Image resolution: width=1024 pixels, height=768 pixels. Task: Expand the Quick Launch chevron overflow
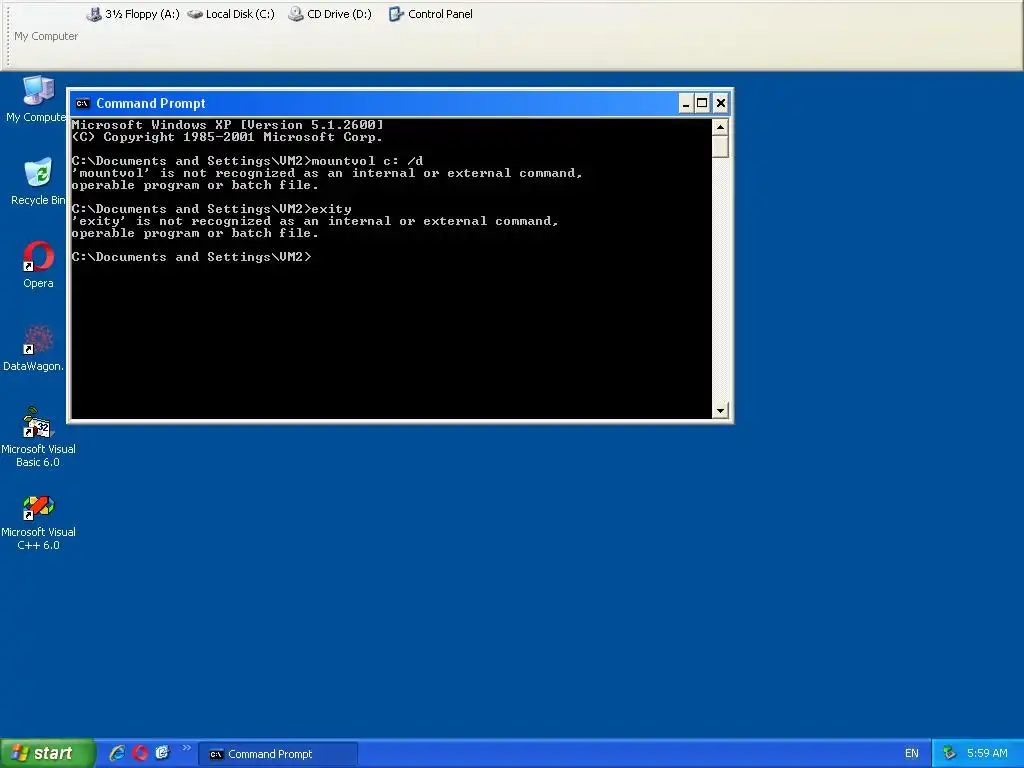[186, 748]
